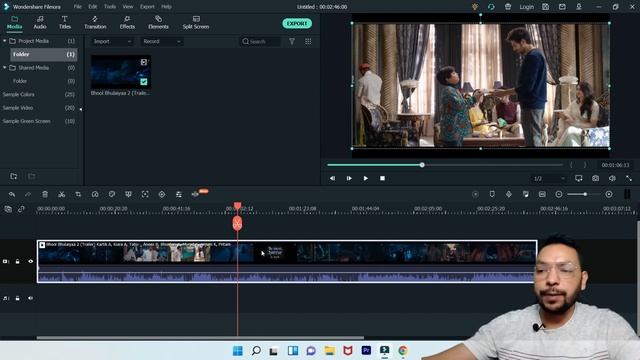Hide the video track with eye icon

pos(31,261)
